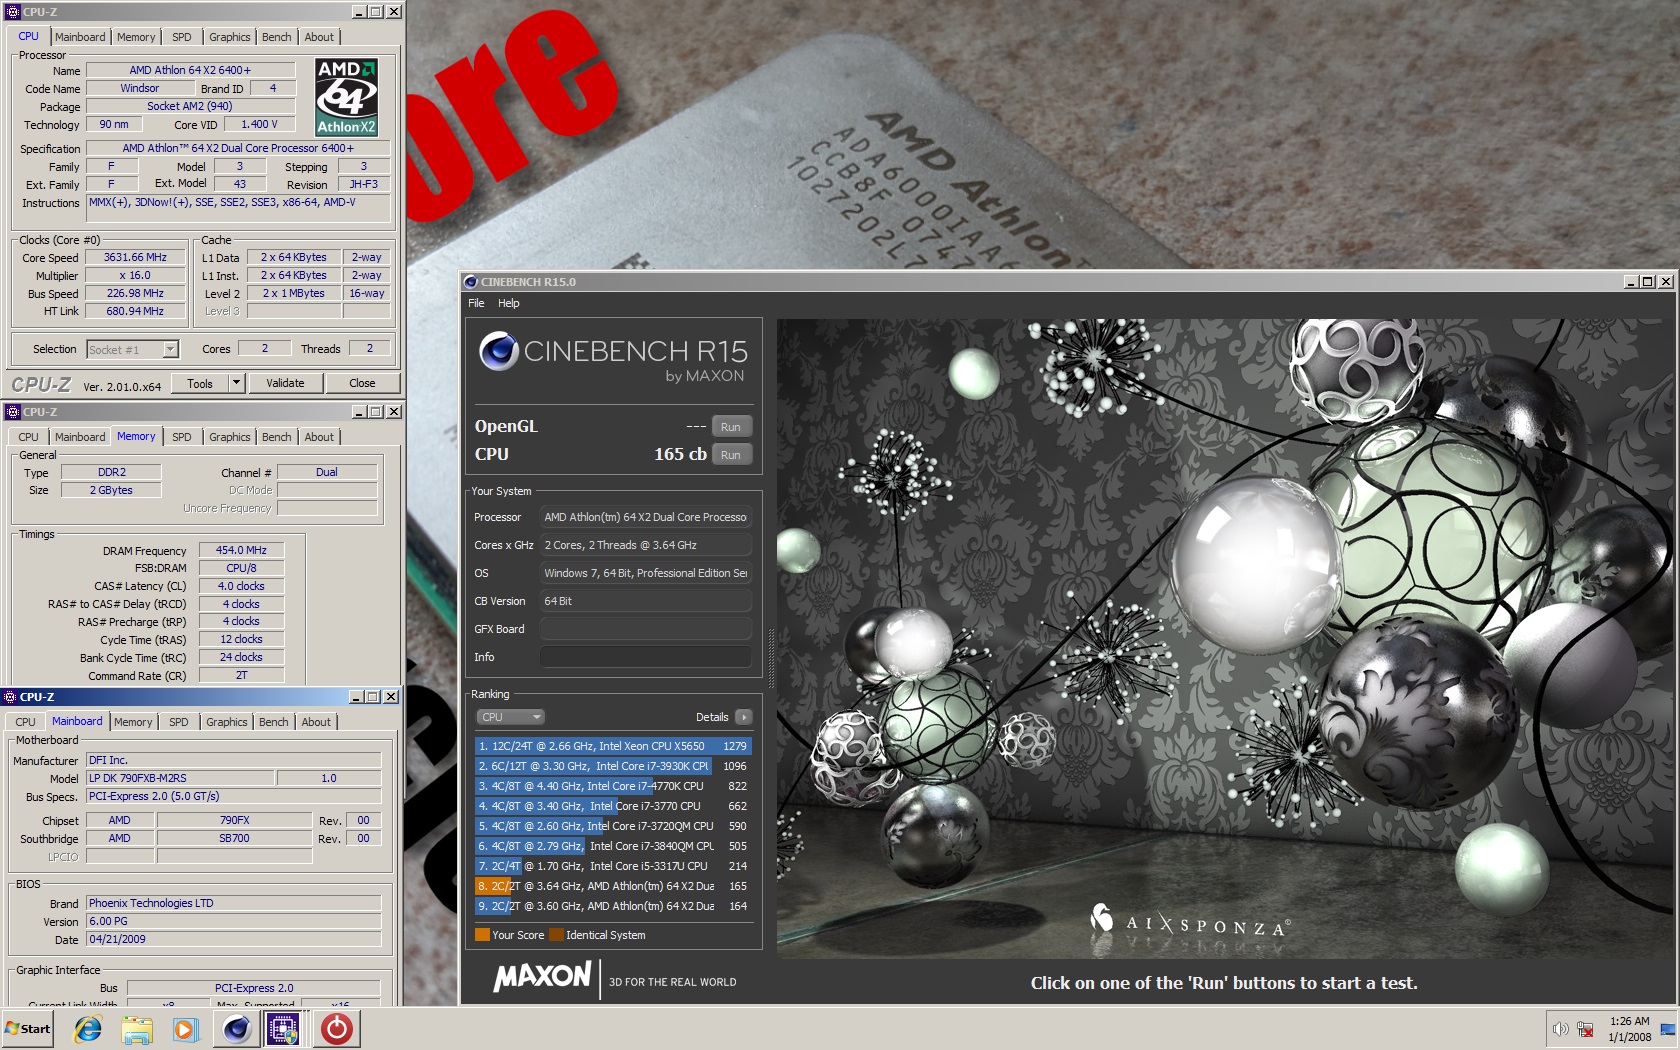Open Windows Explorer folder in taskbar
This screenshot has height=1050, width=1680.
[x=137, y=1029]
